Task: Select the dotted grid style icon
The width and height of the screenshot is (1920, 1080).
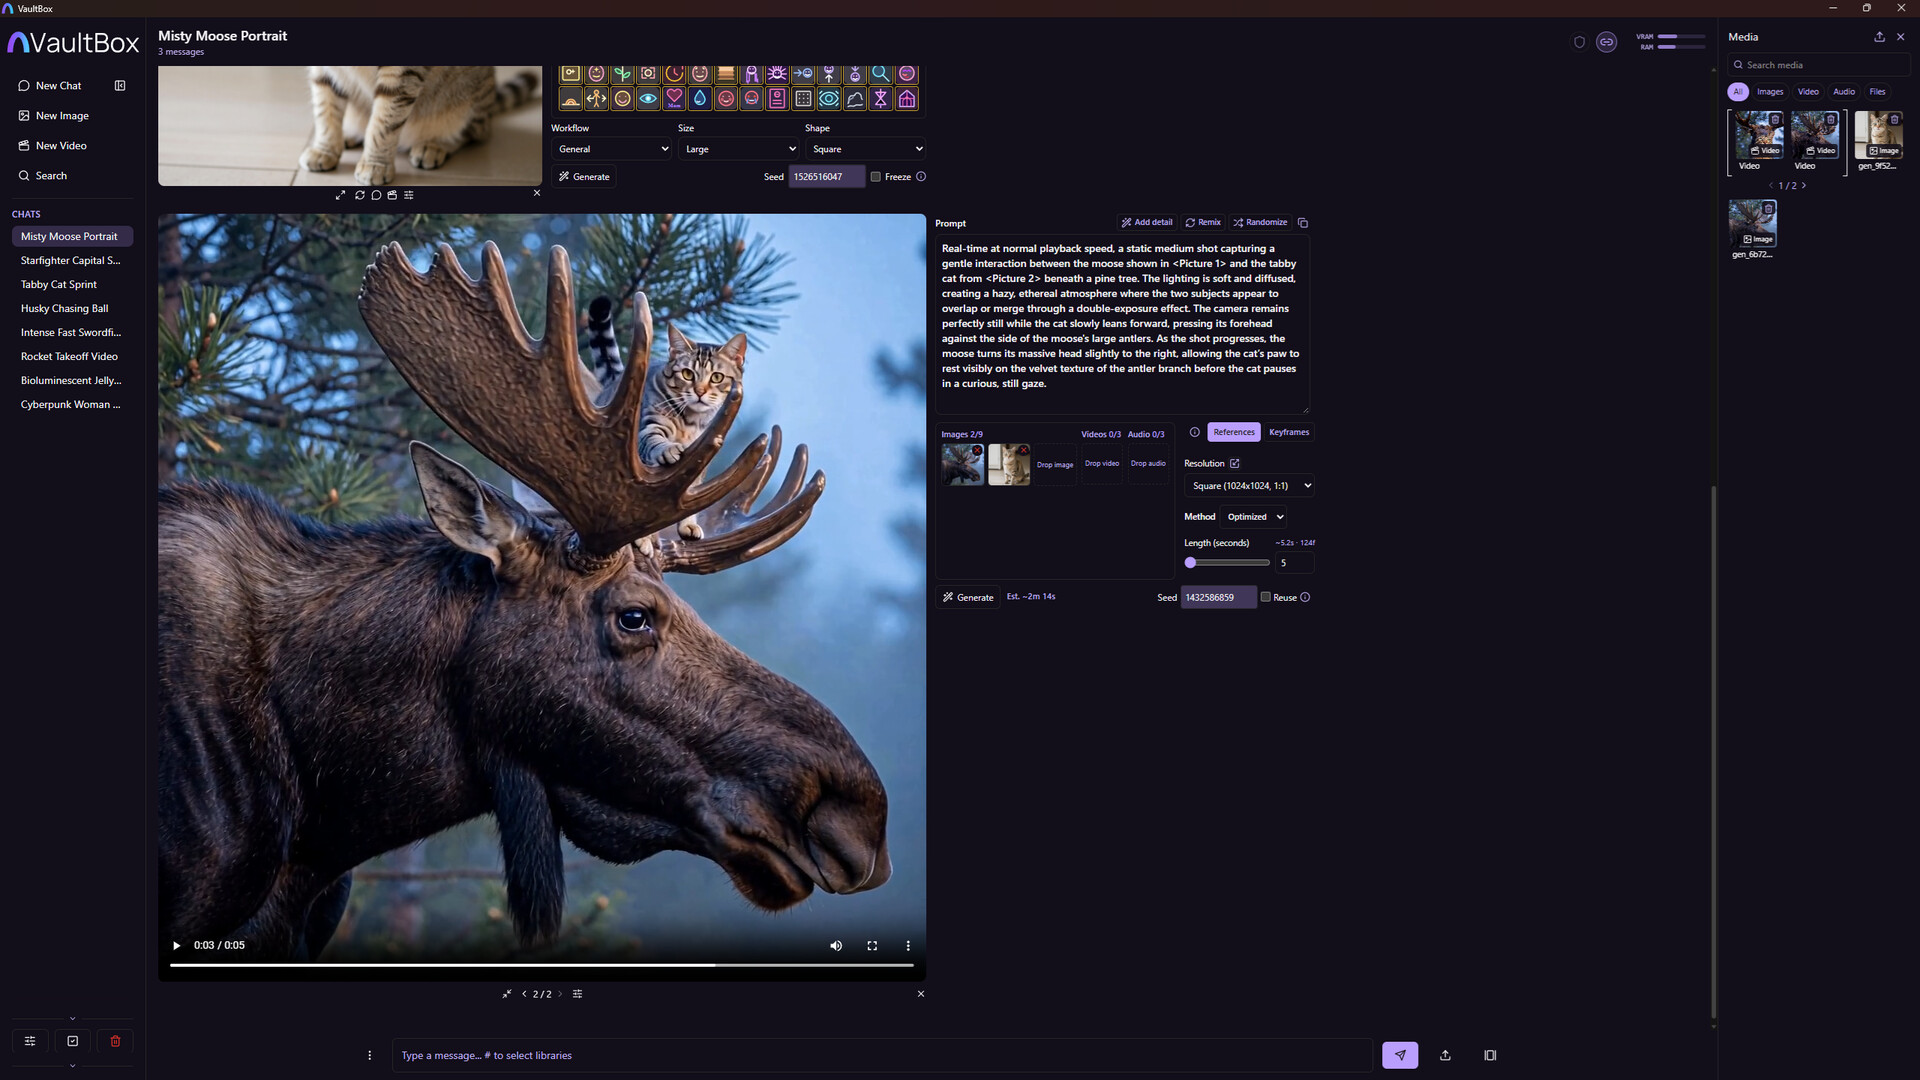Action: click(x=803, y=99)
